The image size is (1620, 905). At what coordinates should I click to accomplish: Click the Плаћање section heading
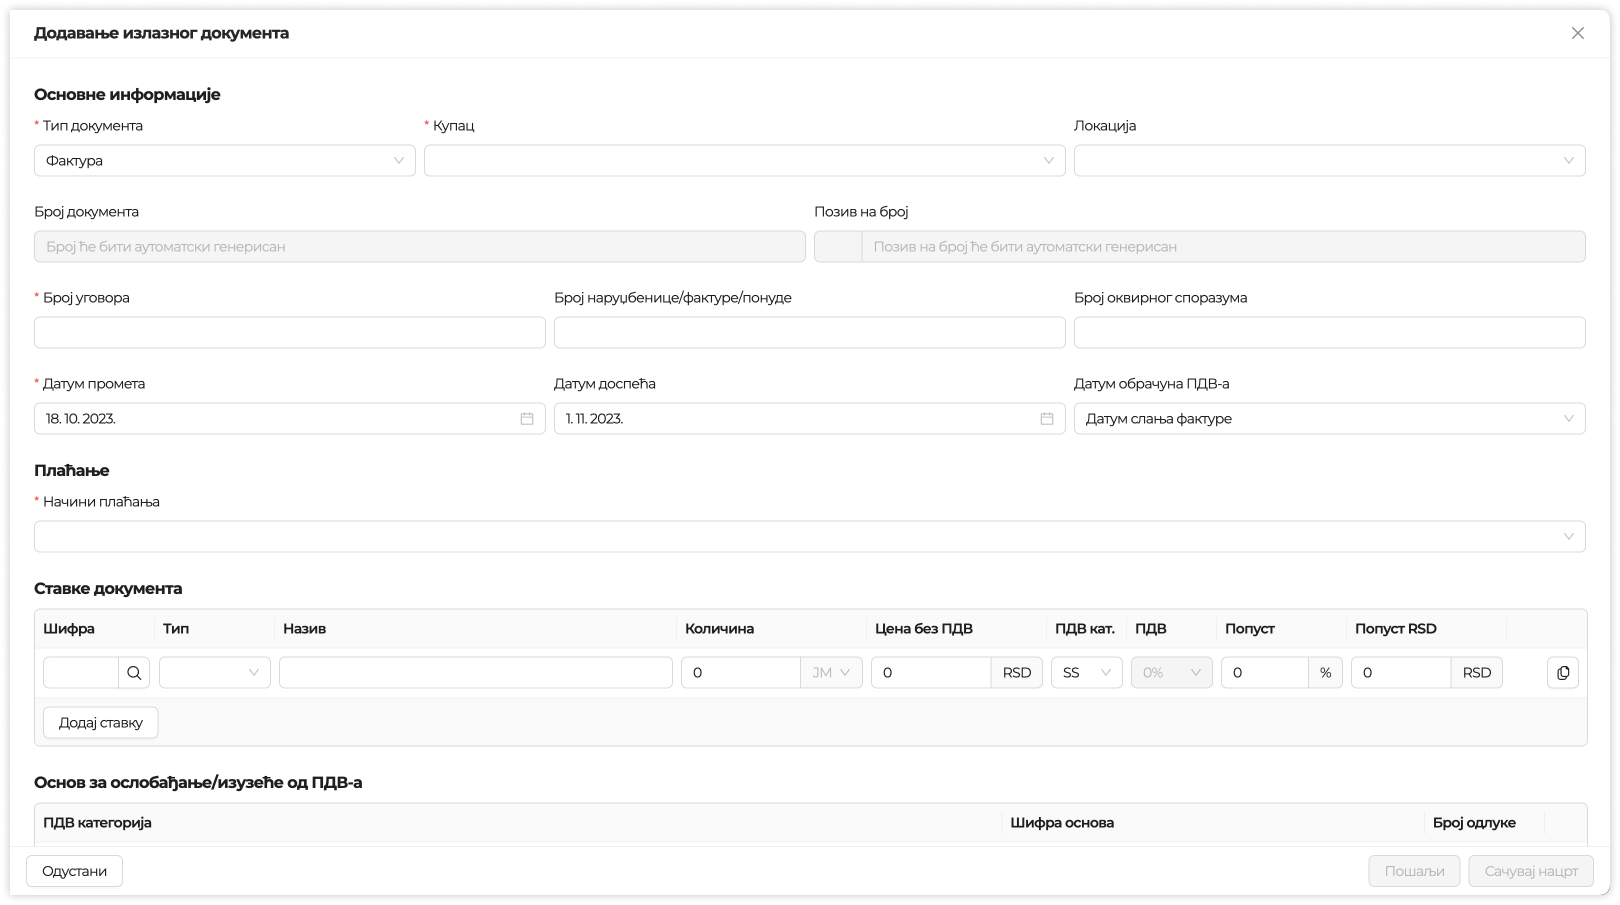pos(72,471)
